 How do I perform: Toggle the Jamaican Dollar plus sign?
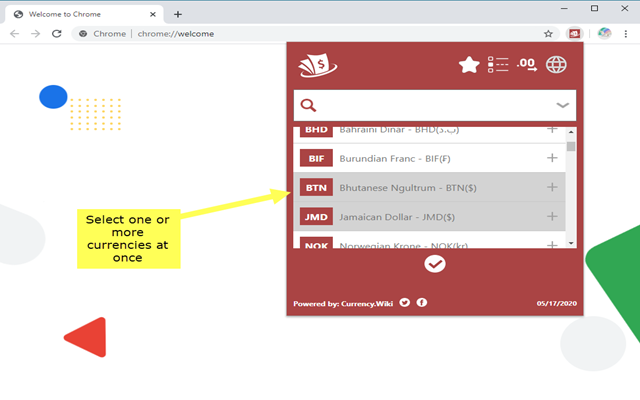click(552, 216)
